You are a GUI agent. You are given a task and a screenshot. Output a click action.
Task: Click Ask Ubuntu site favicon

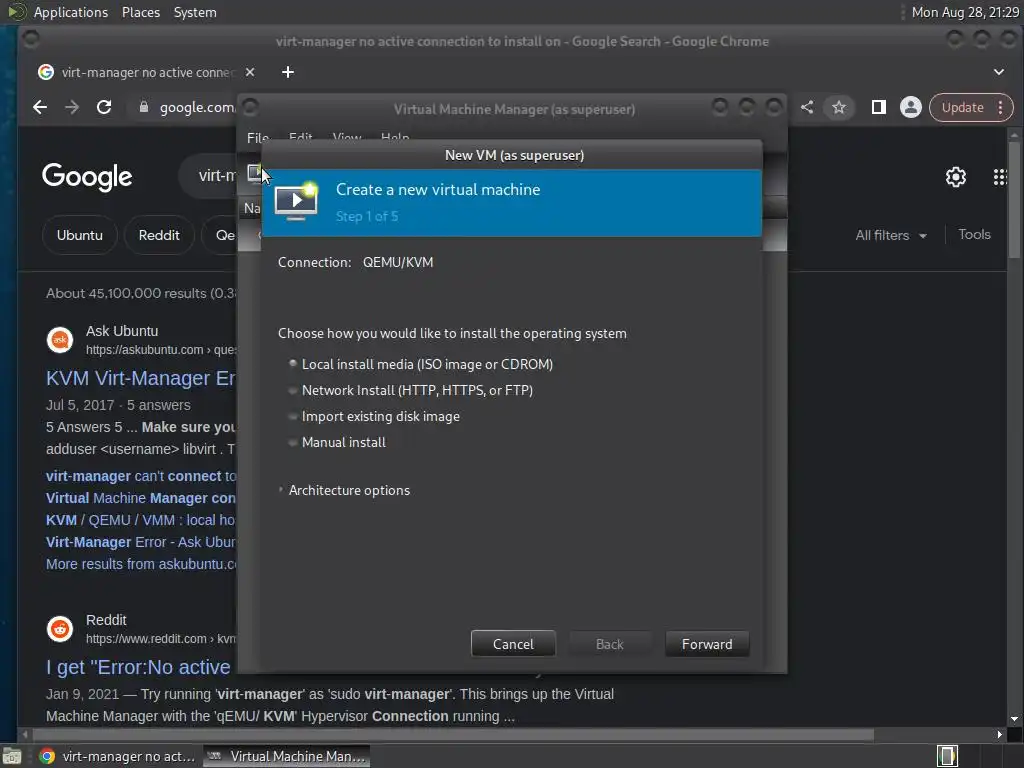tap(60, 340)
